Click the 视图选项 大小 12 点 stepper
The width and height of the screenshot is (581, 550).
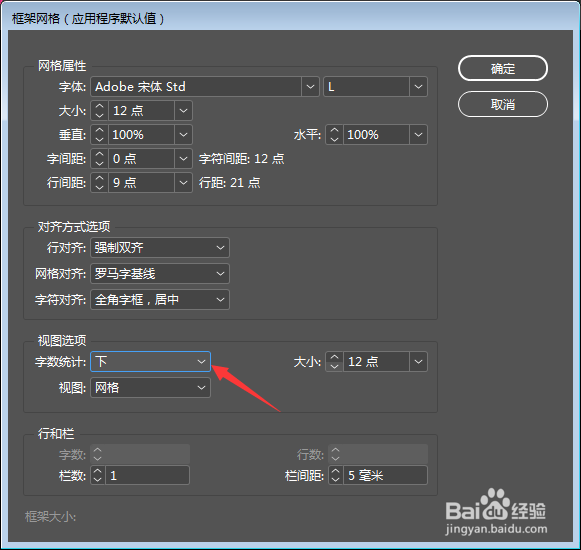pos(334,361)
